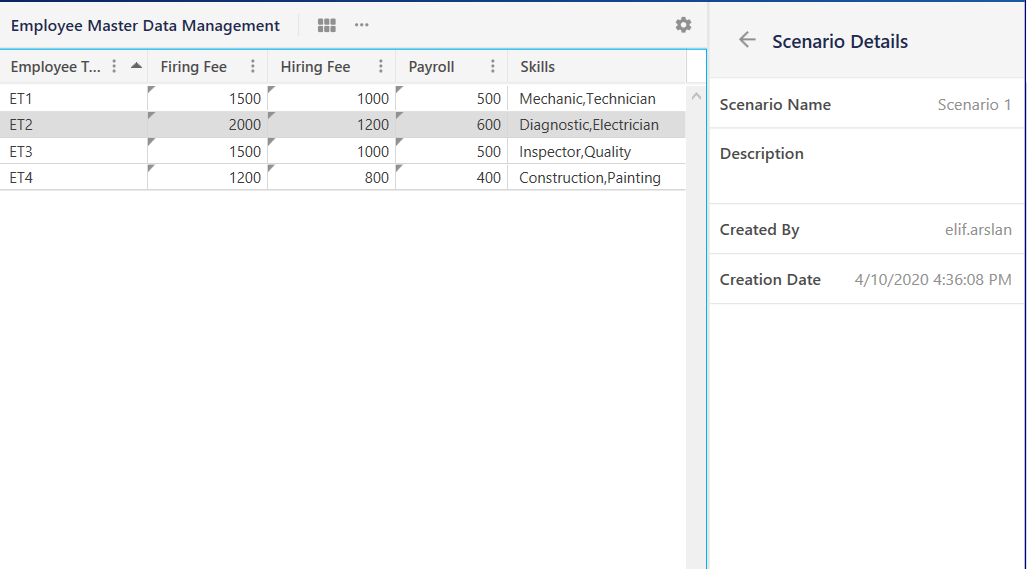
Task: Open the settings gear icon
Action: pyautogui.click(x=683, y=25)
